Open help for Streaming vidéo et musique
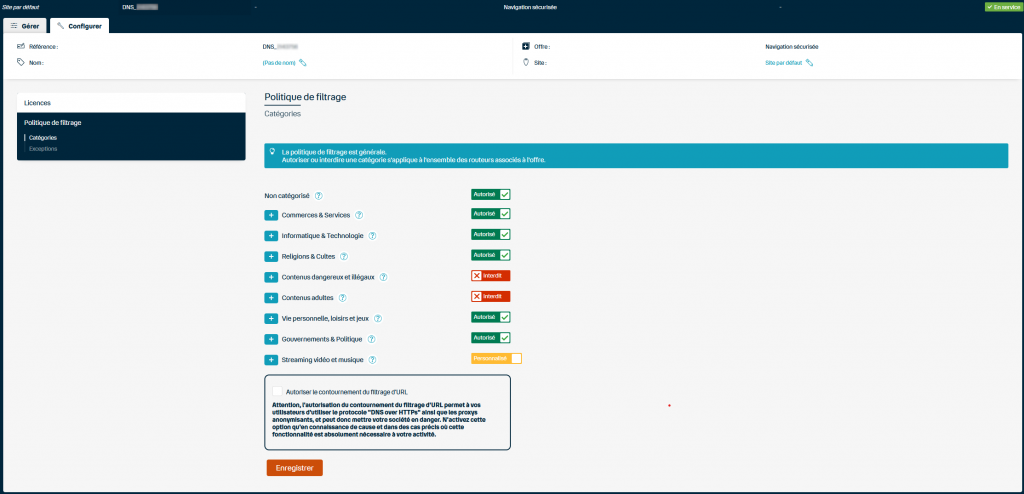 tap(372, 360)
